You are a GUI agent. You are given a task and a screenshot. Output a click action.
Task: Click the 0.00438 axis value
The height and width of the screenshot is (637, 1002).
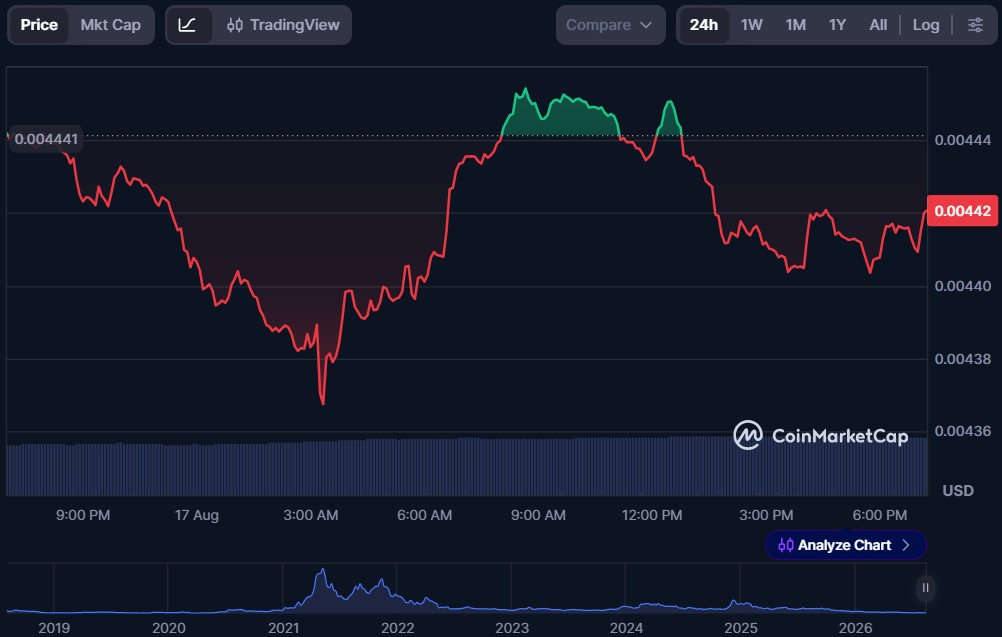click(x=962, y=358)
